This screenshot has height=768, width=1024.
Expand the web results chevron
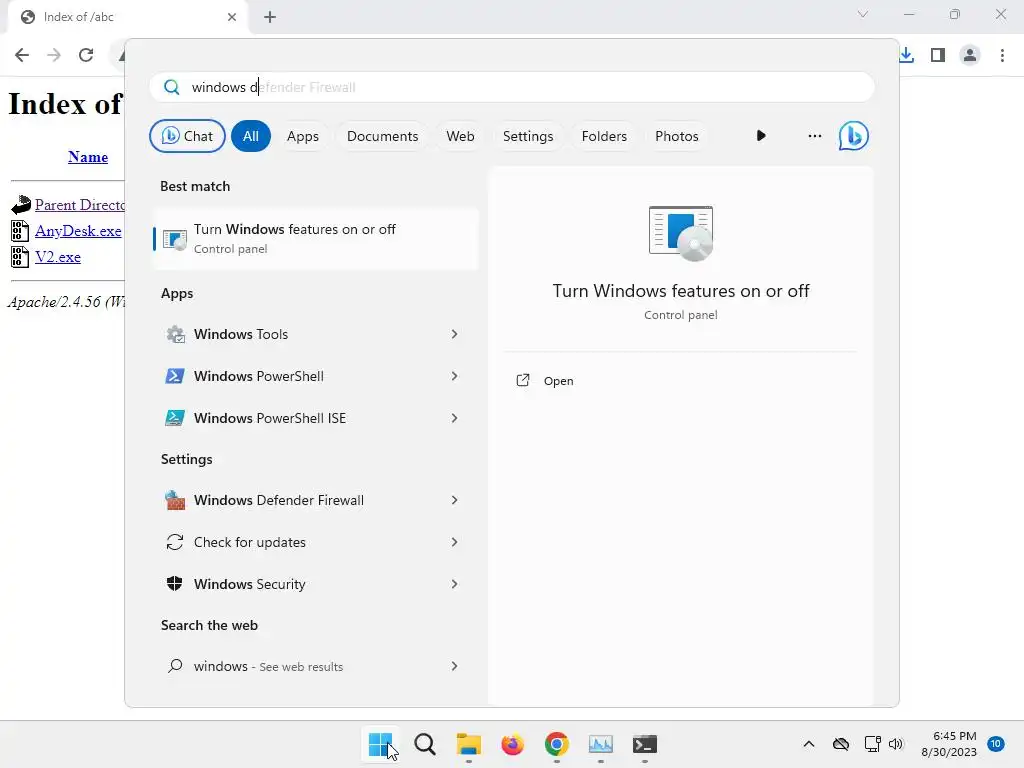click(455, 666)
